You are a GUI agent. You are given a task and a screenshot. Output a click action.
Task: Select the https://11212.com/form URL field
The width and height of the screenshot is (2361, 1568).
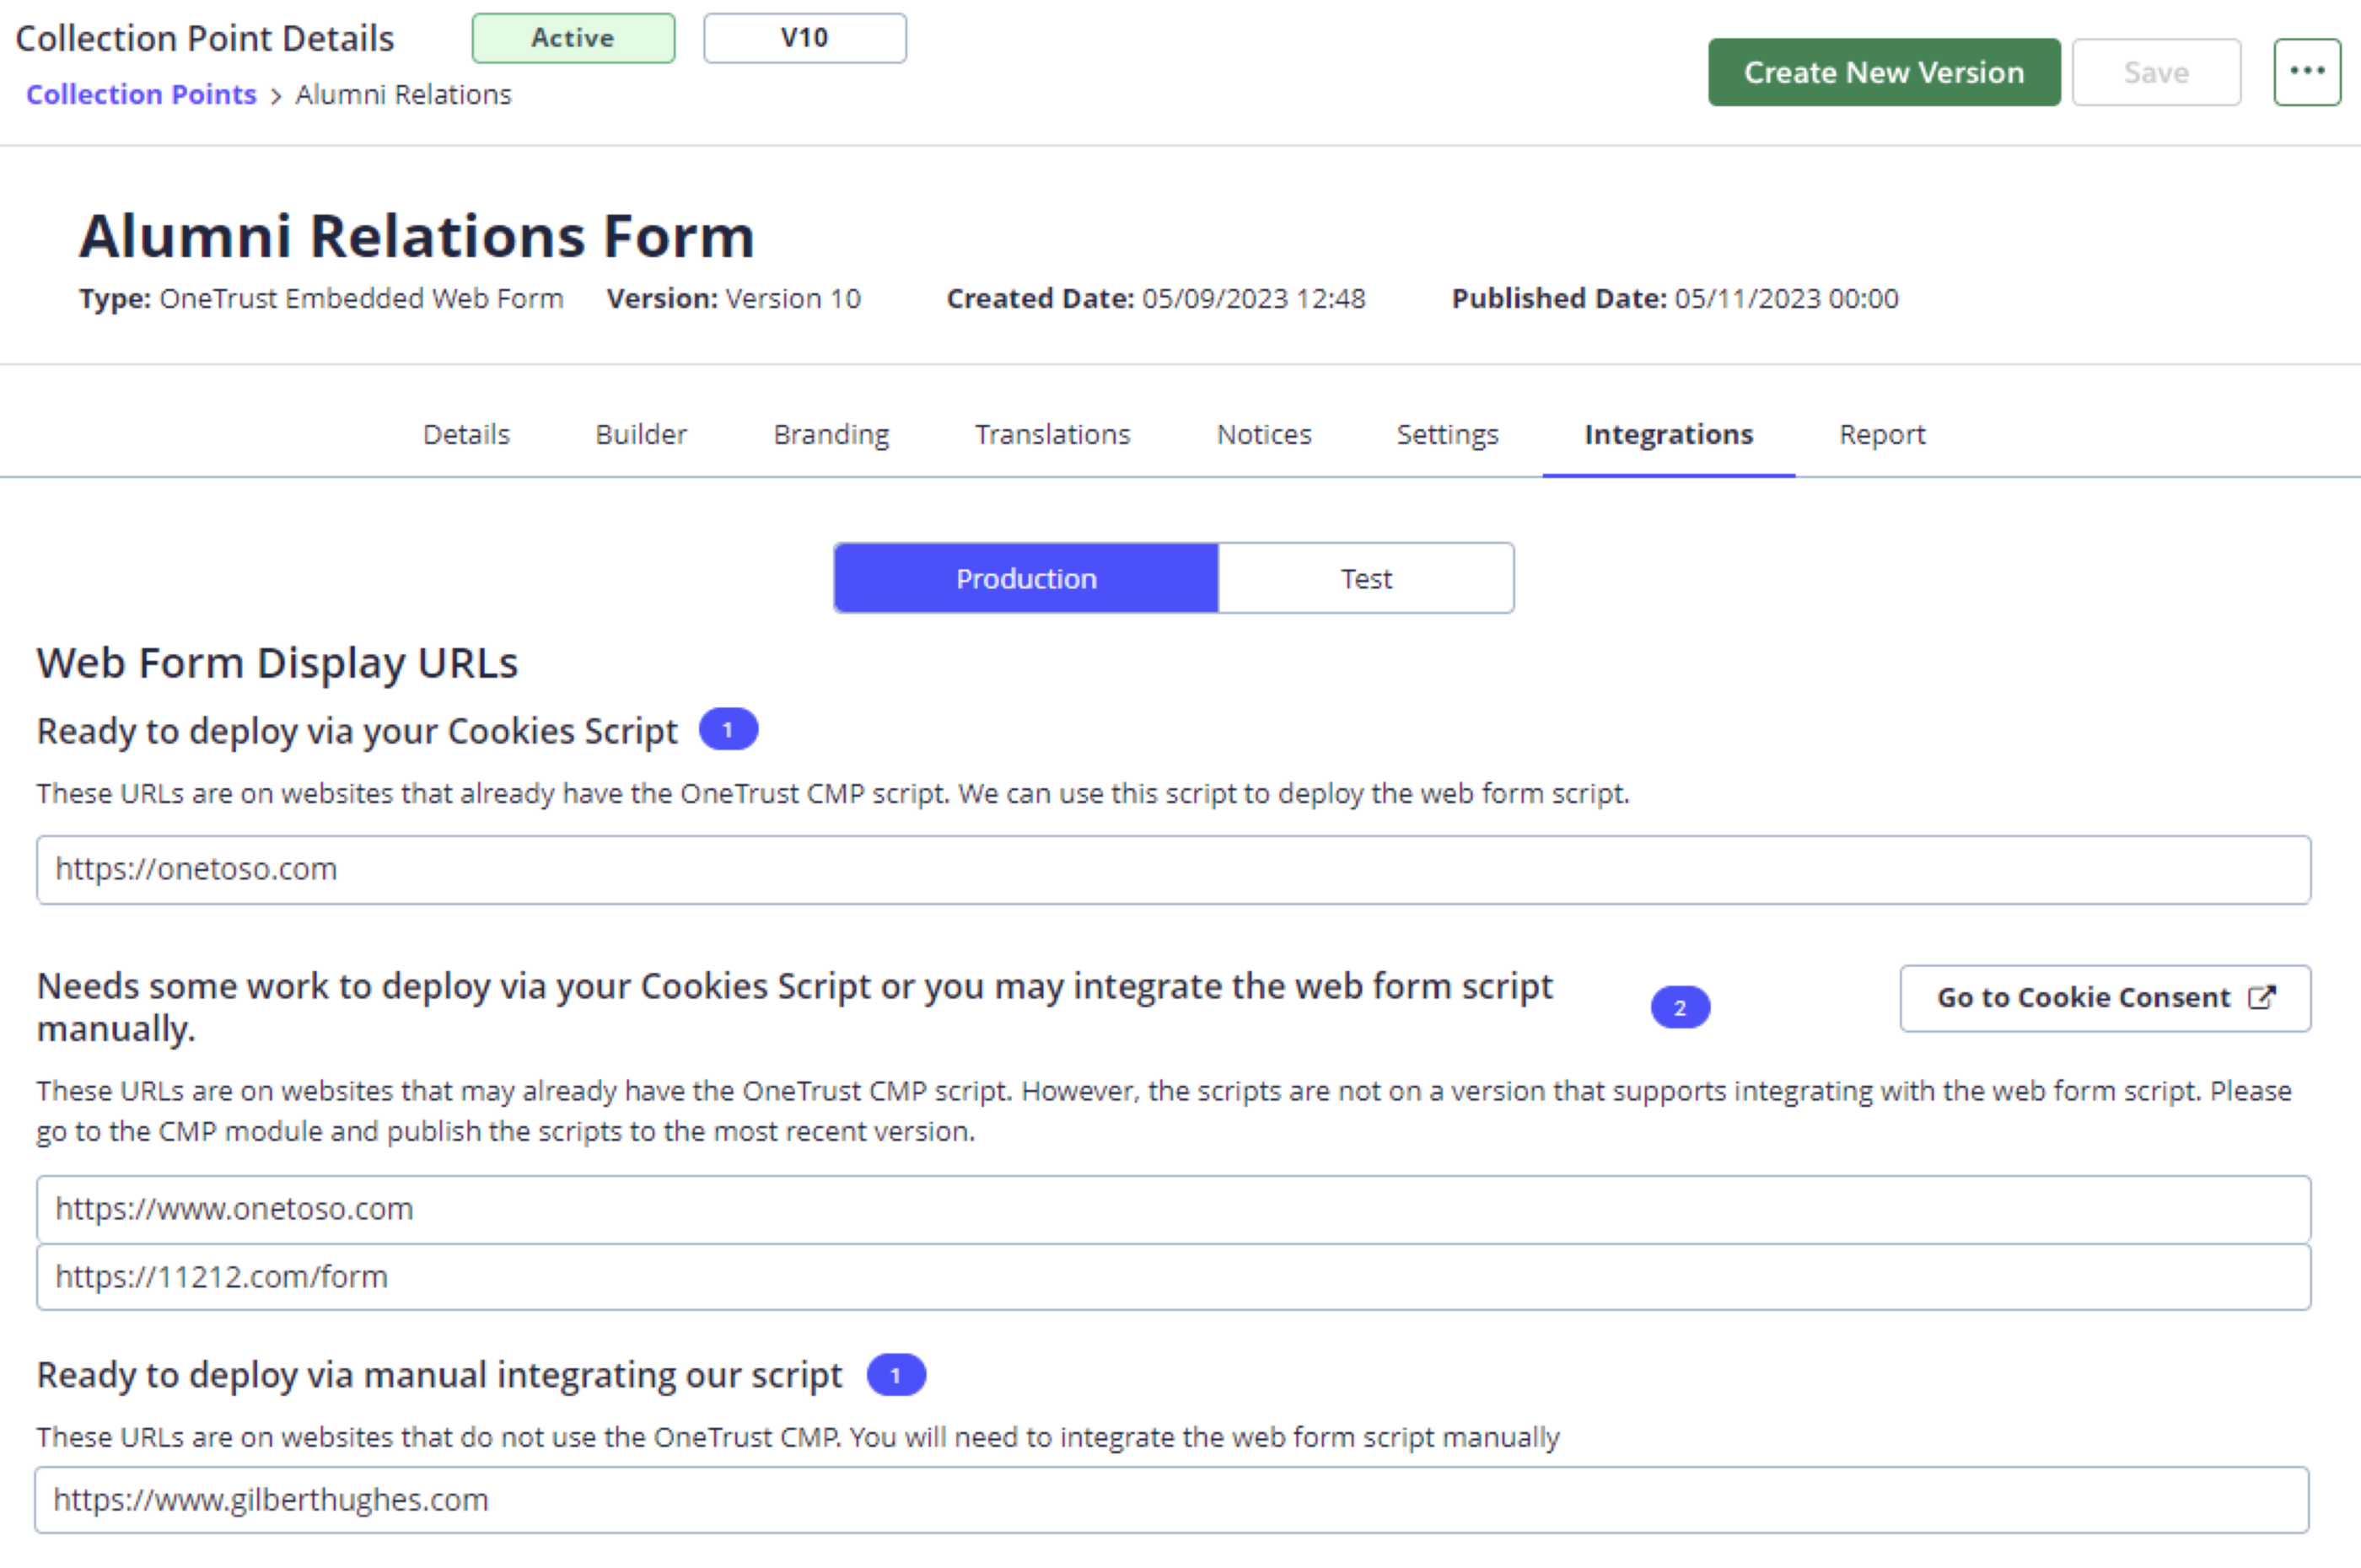pos(1173,1276)
